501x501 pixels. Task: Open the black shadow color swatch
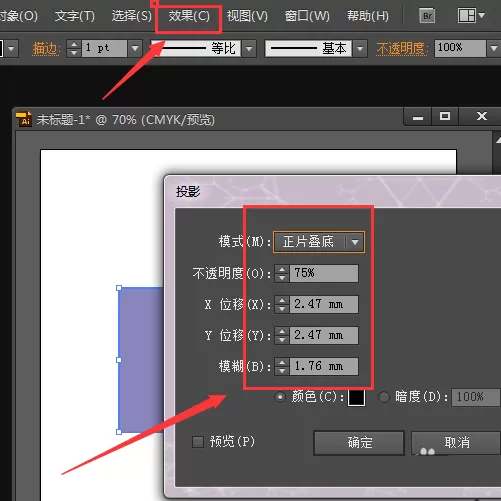pos(356,397)
